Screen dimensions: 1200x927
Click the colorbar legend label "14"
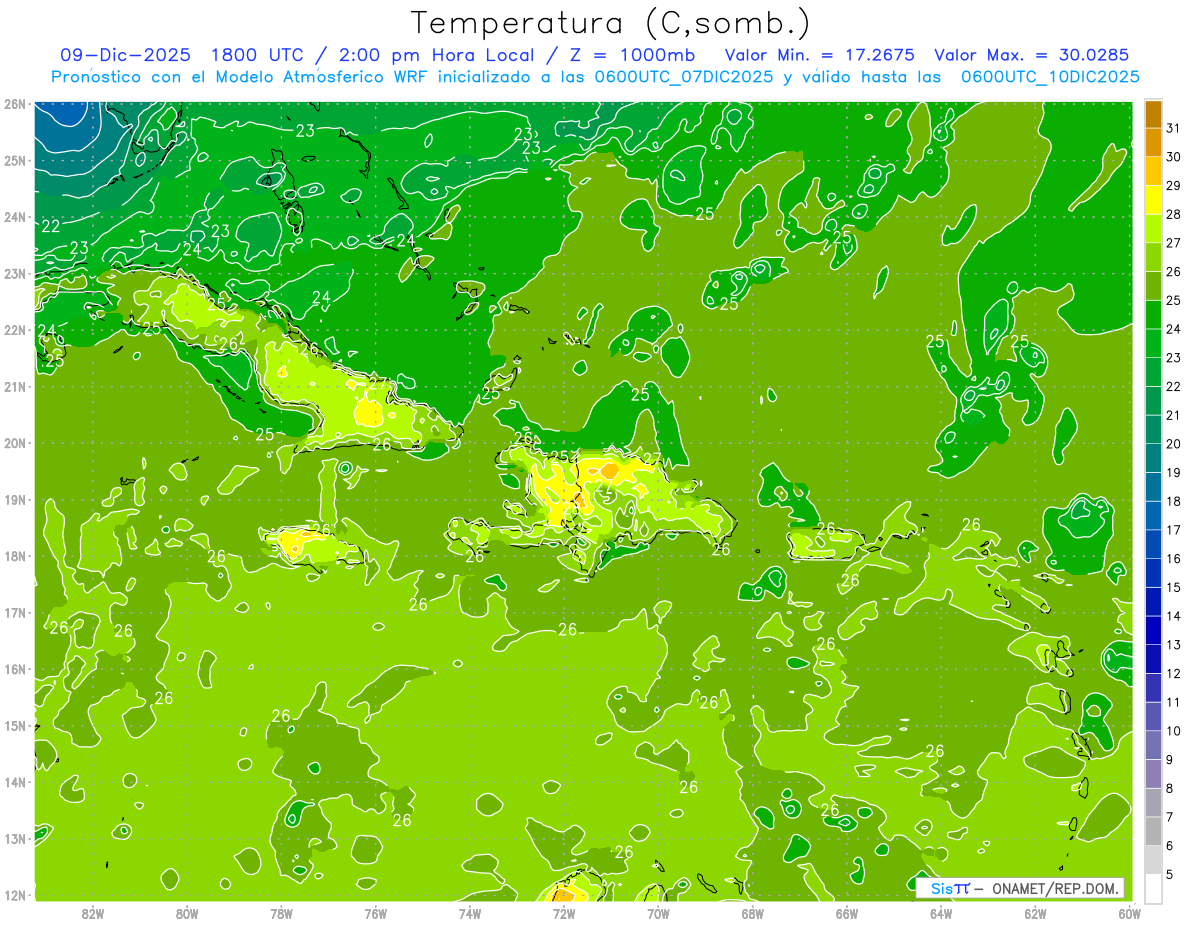coord(1174,617)
